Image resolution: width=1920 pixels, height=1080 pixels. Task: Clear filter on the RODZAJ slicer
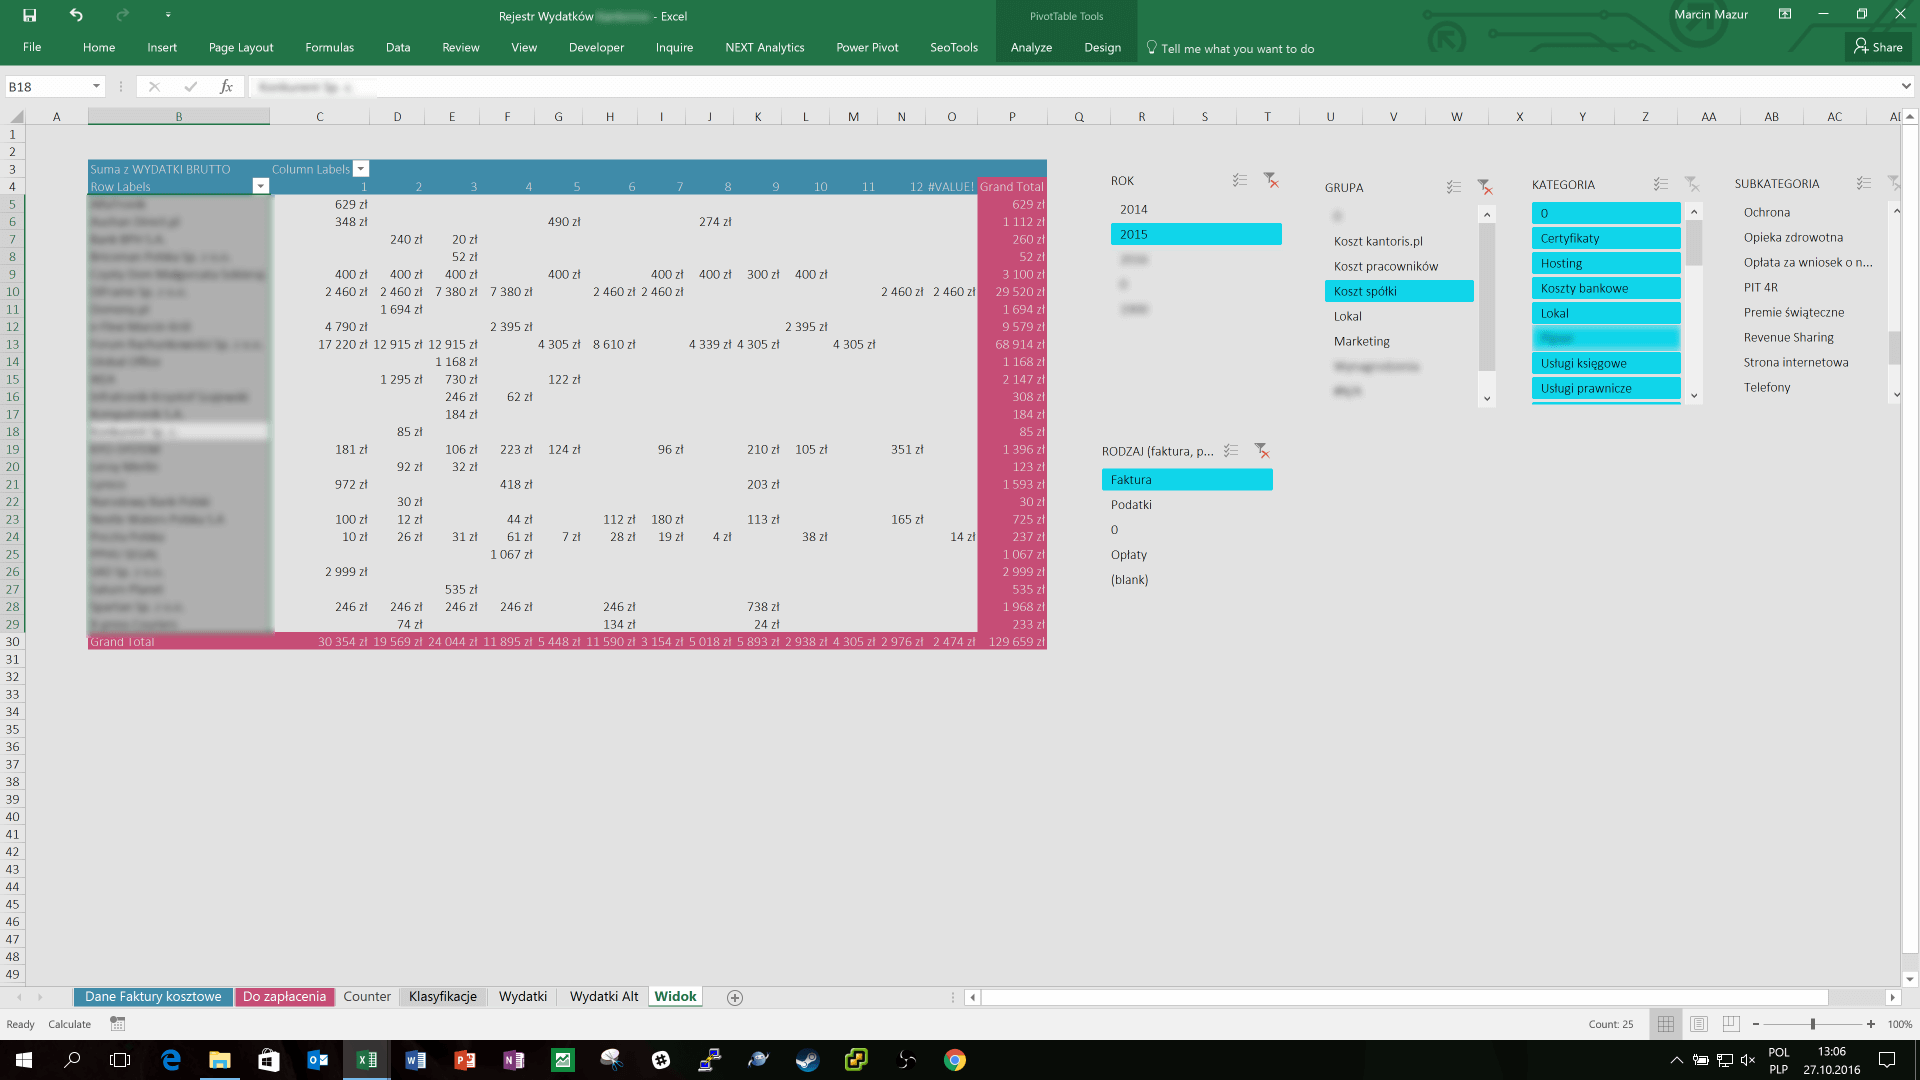point(1262,451)
